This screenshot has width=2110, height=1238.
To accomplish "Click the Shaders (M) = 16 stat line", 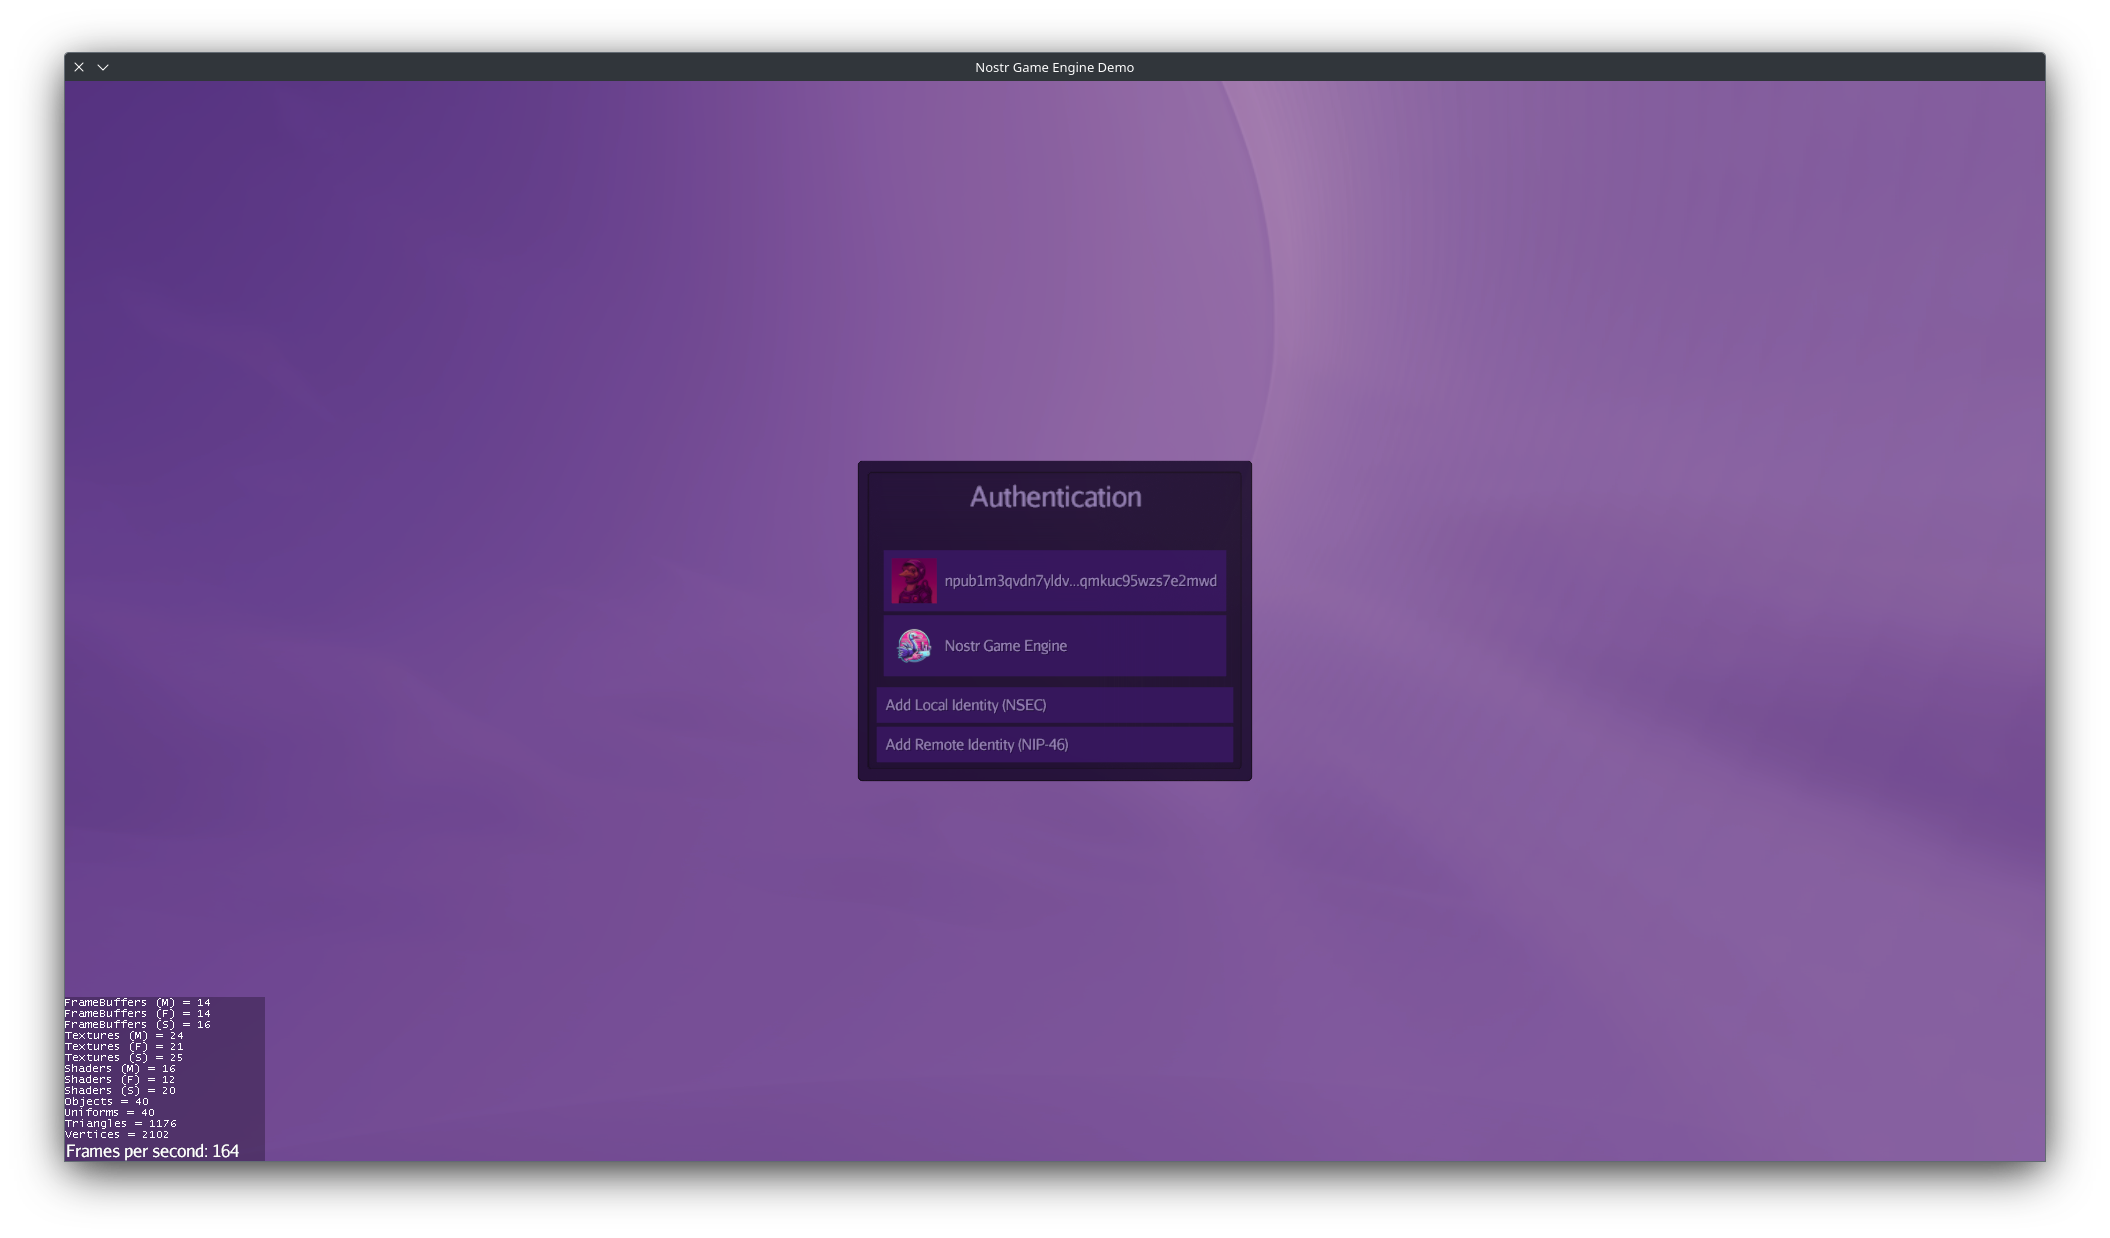I will click(120, 1069).
